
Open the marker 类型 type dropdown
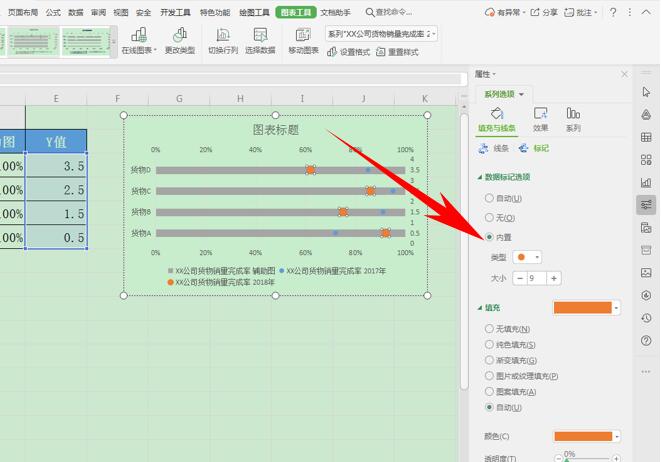coord(527,257)
